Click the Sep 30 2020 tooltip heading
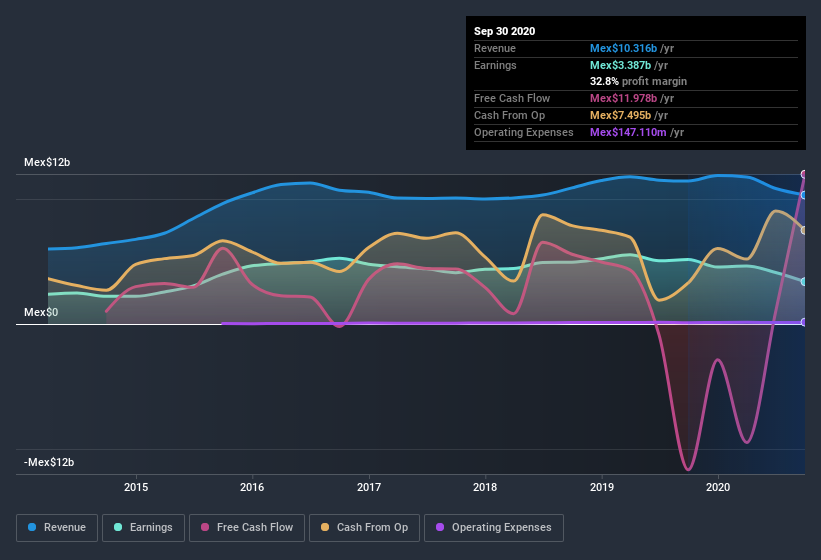Image resolution: width=821 pixels, height=560 pixels. pyautogui.click(x=504, y=31)
